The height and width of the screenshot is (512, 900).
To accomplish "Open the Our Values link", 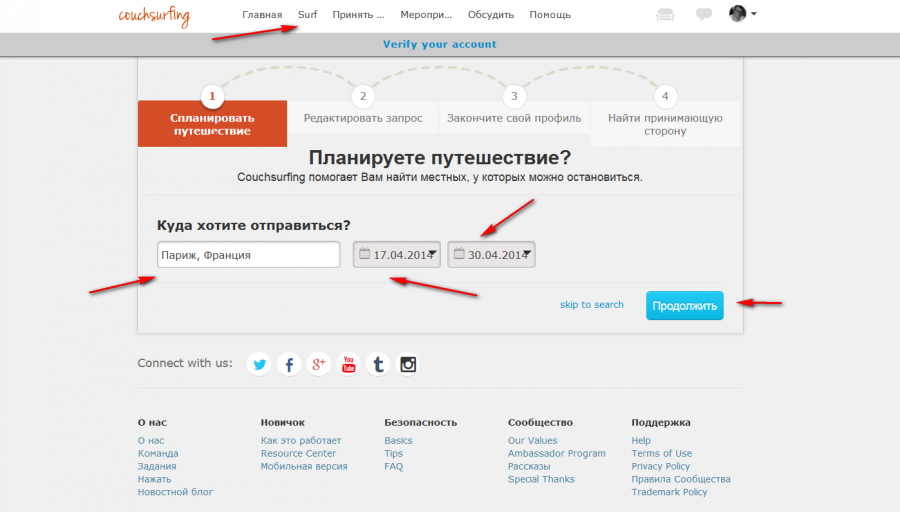I will 533,440.
